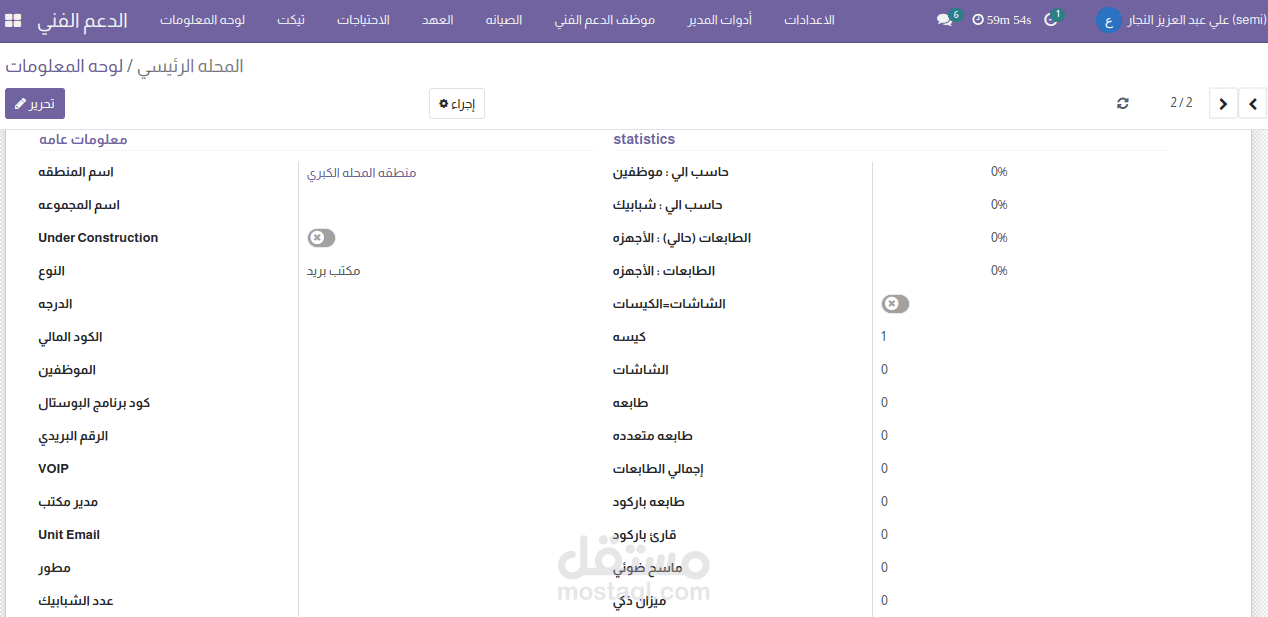Open the user avatar circle icon
1268x617 pixels.
[x=1108, y=20]
